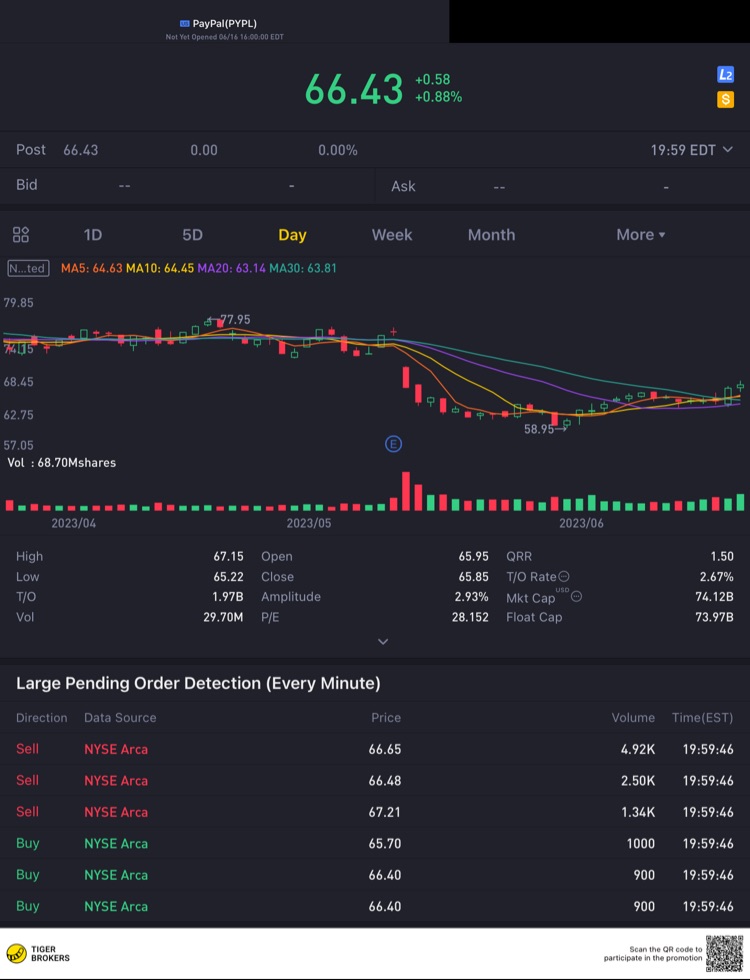Tap the Large Pending Order Detection heading
The height and width of the screenshot is (980, 750).
point(198,683)
